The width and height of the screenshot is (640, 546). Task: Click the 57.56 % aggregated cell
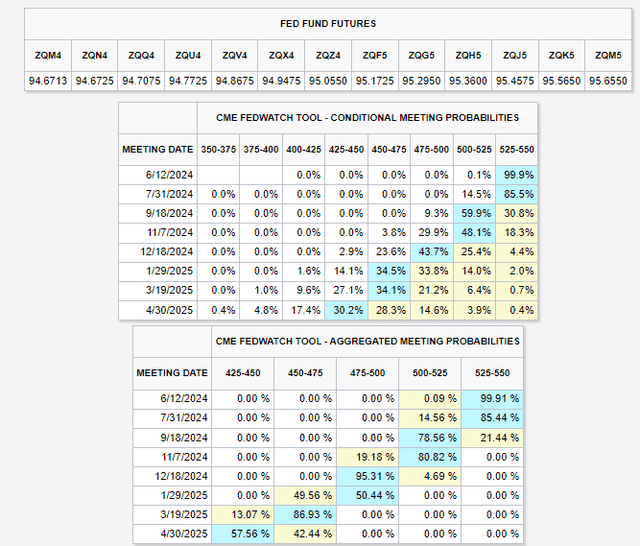(x=243, y=534)
